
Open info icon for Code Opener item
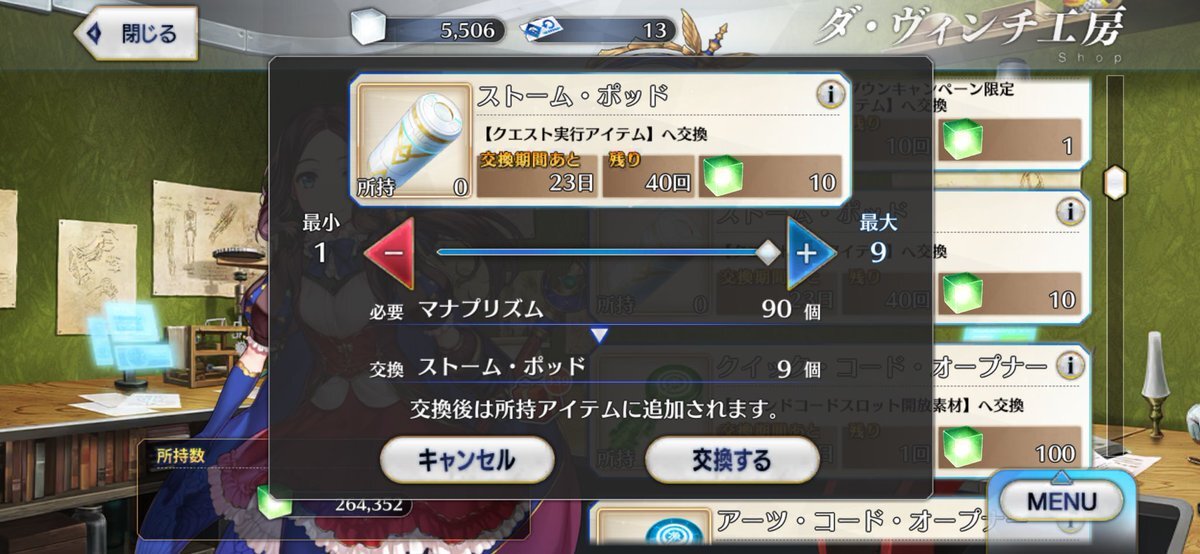1070,365
